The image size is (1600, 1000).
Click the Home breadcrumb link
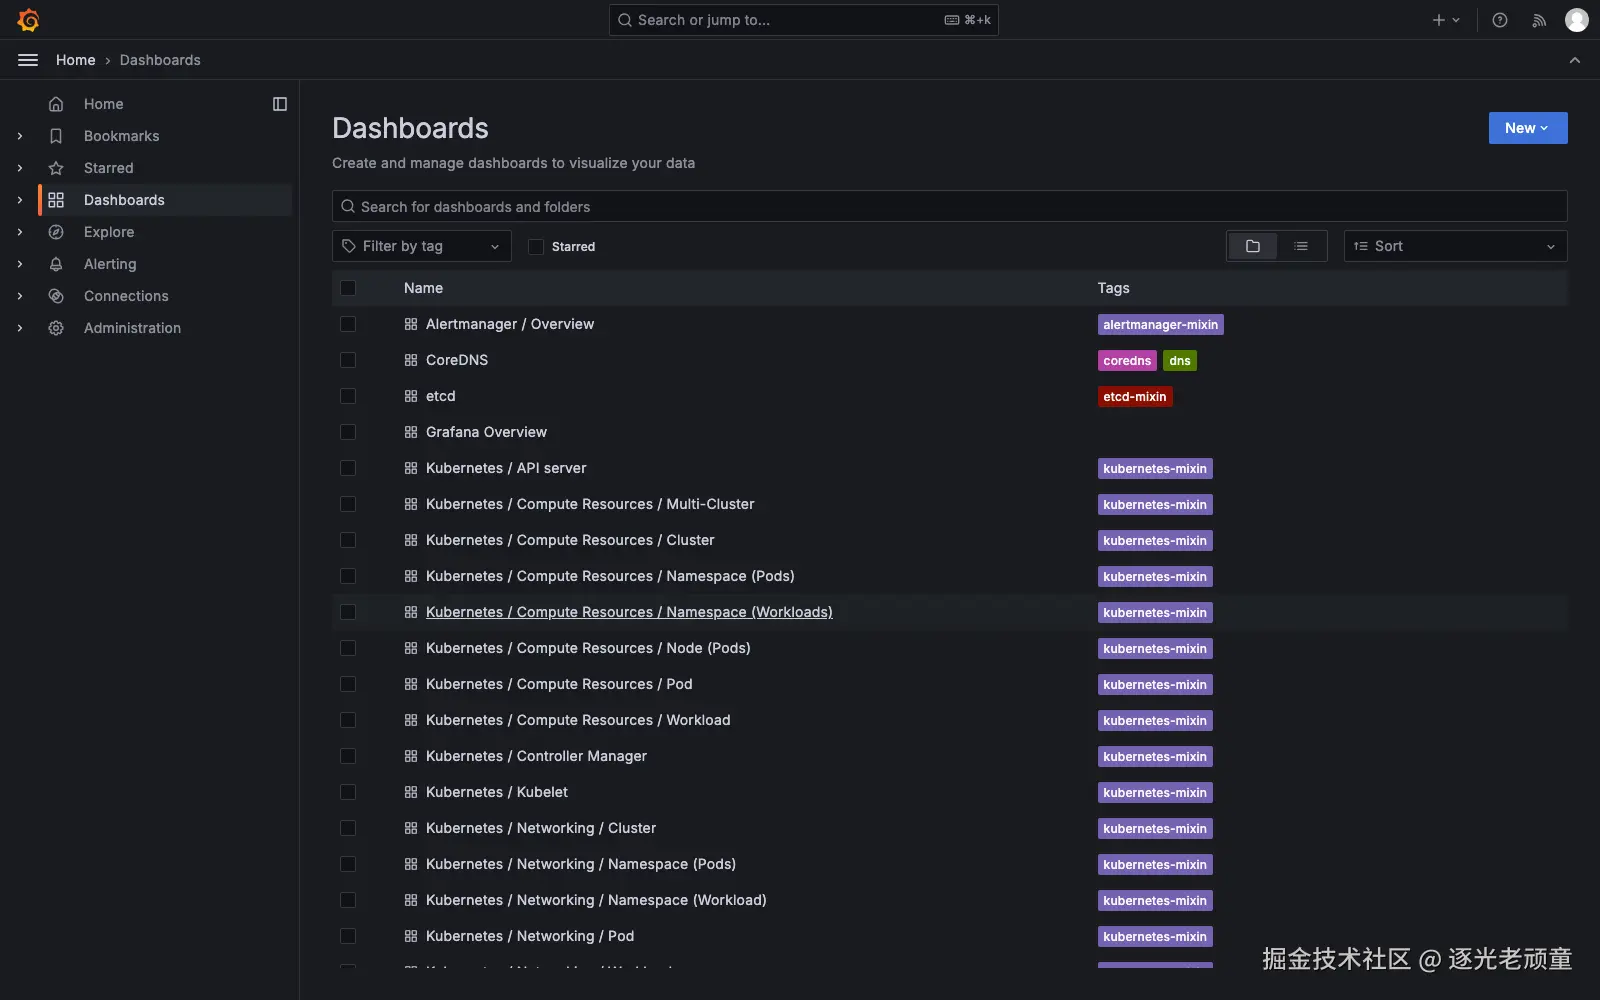tap(76, 60)
